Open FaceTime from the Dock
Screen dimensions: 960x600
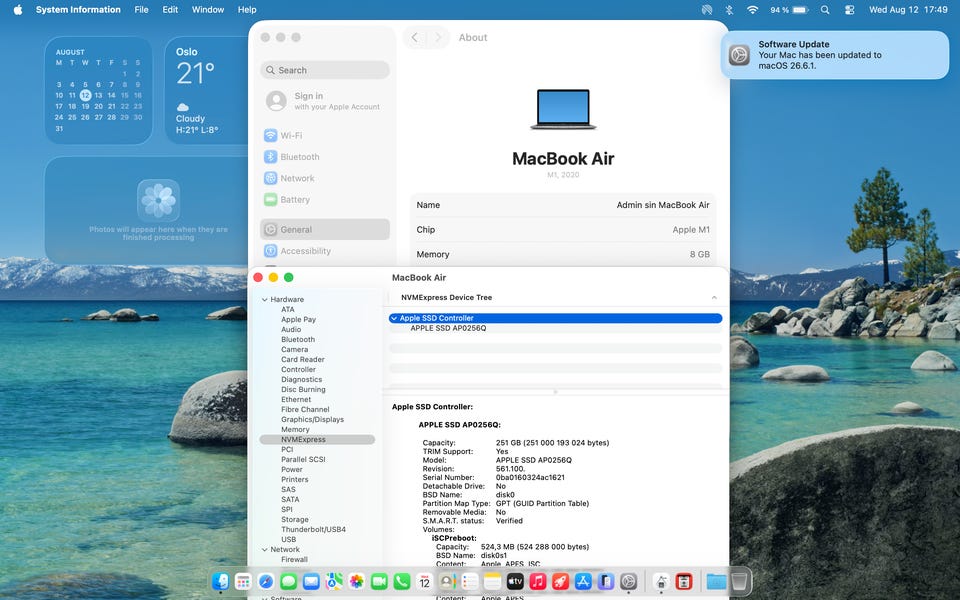379,581
